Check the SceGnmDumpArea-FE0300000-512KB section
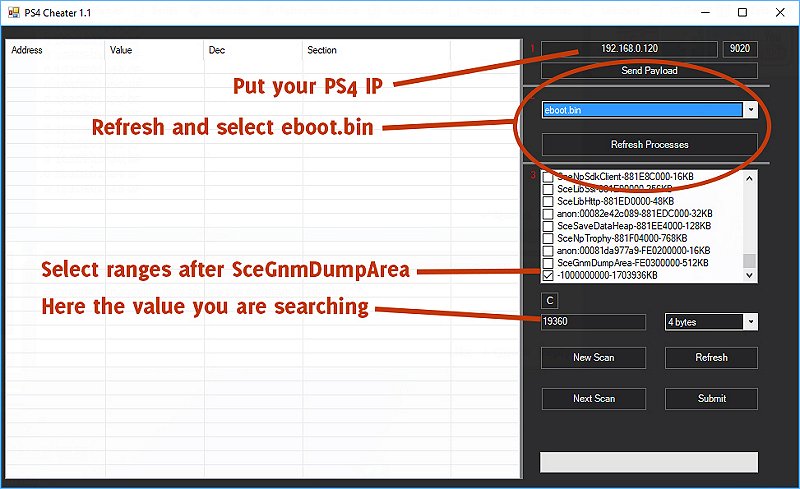The image size is (800, 489). tap(548, 263)
